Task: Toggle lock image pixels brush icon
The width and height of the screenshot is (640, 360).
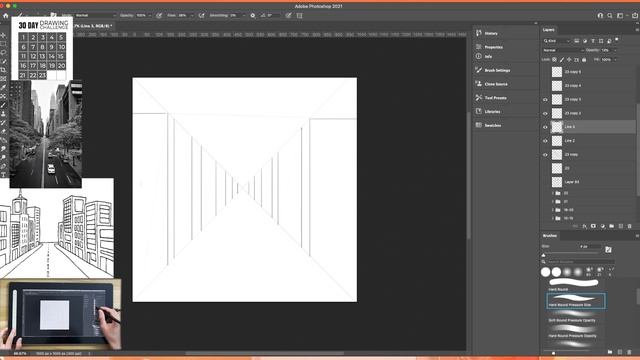Action: click(x=562, y=60)
